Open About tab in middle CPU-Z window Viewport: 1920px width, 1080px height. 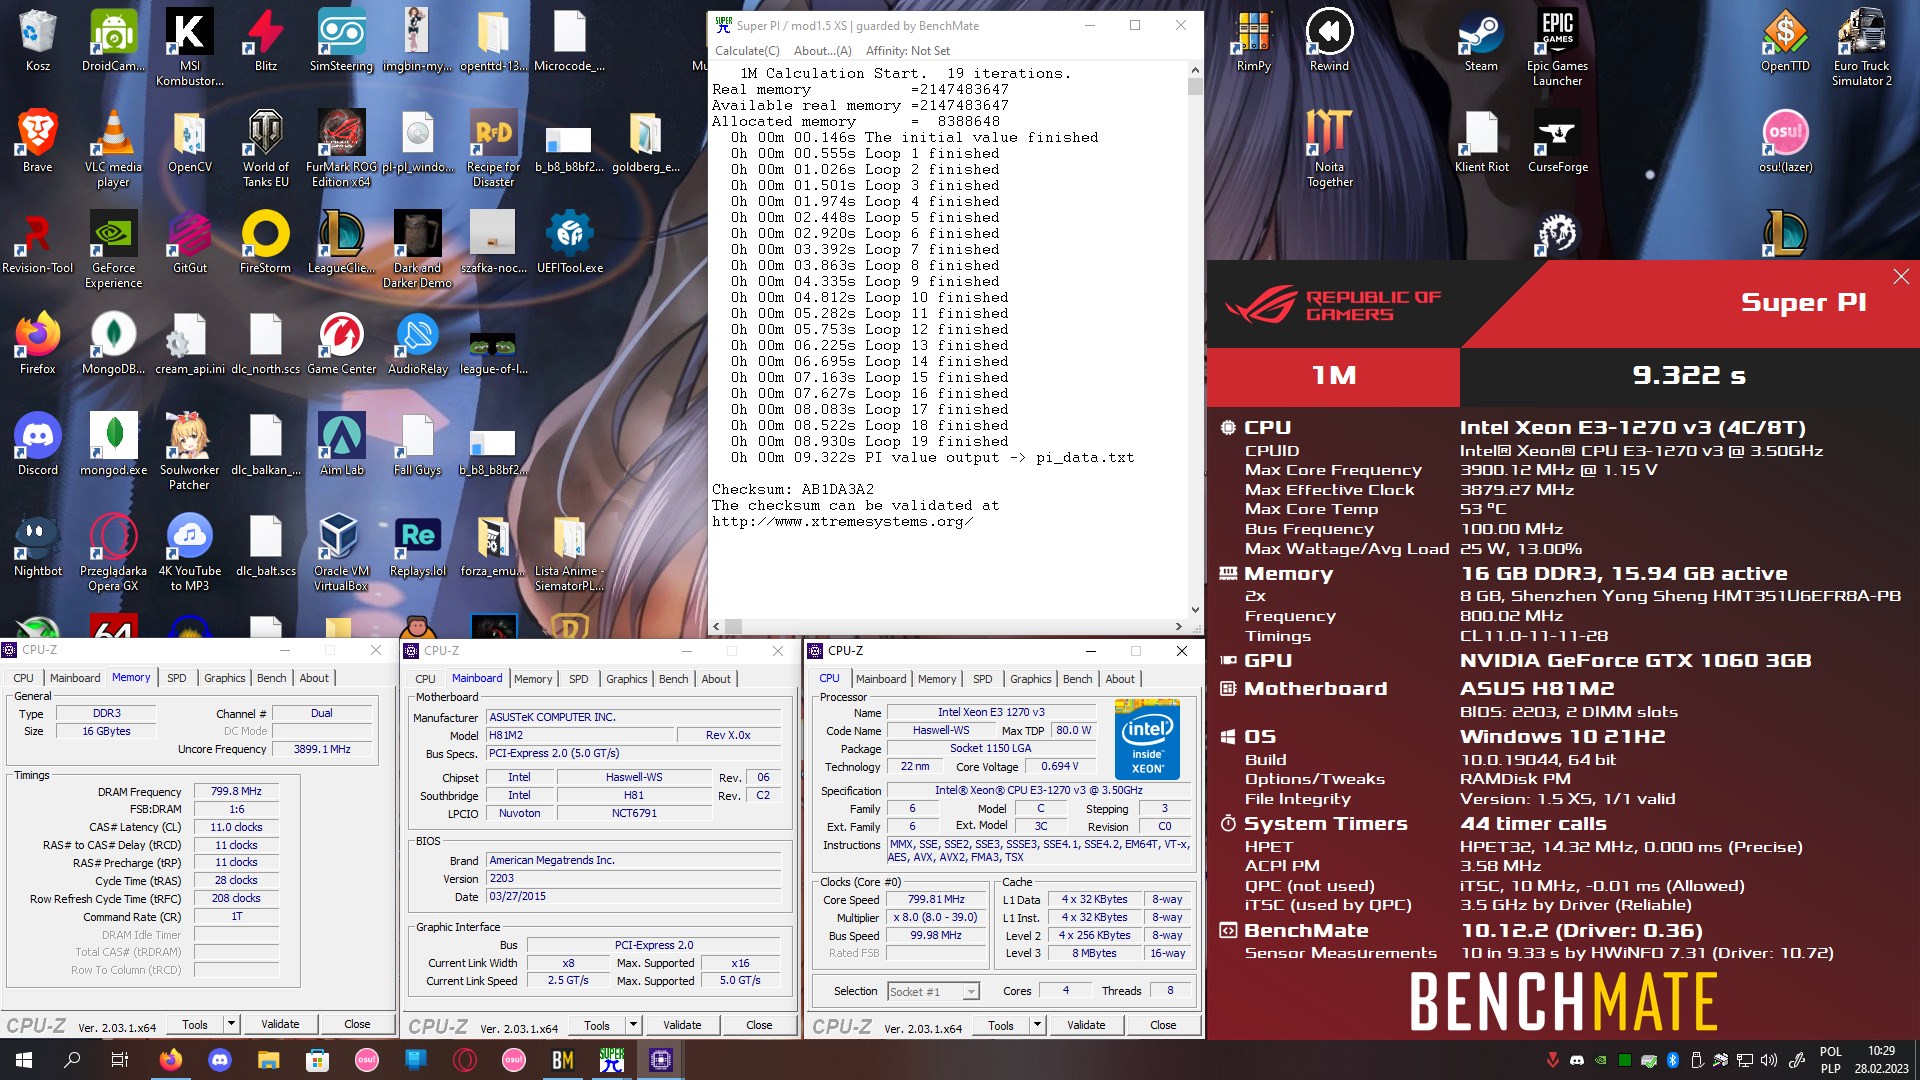pos(716,679)
